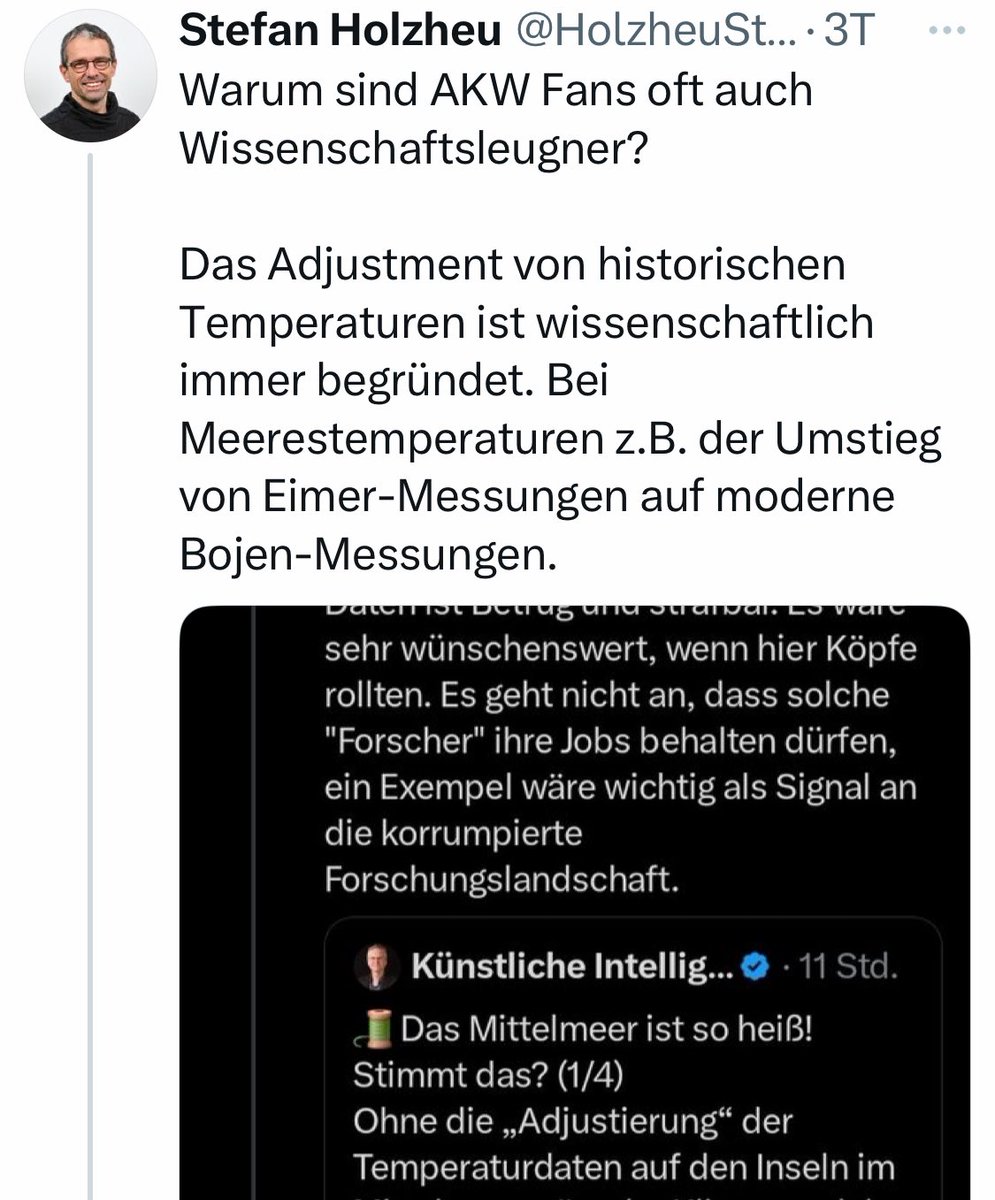
Task: Click the blue verified checkmark badge
Action: (x=758, y=966)
